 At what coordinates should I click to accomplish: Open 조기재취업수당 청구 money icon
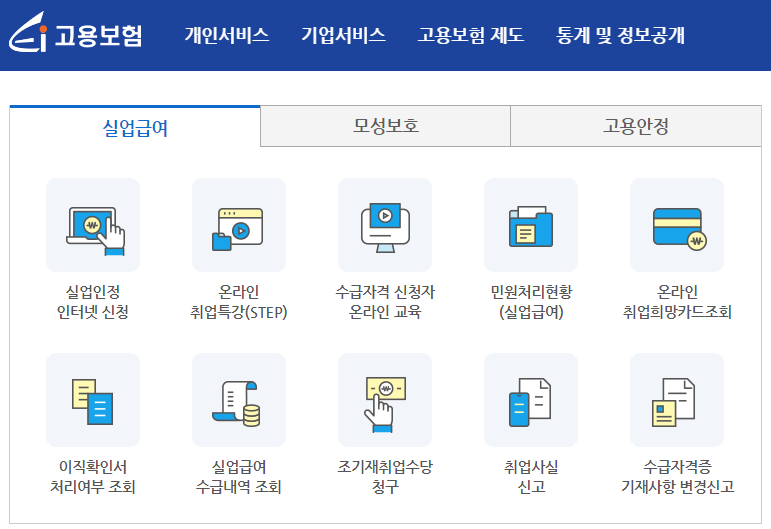(385, 400)
